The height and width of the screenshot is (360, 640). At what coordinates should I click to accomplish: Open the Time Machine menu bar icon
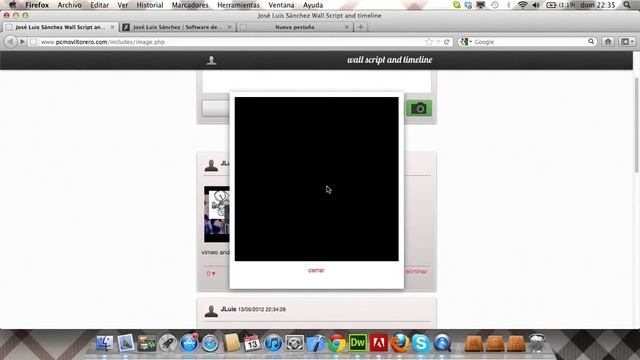(x=495, y=5)
